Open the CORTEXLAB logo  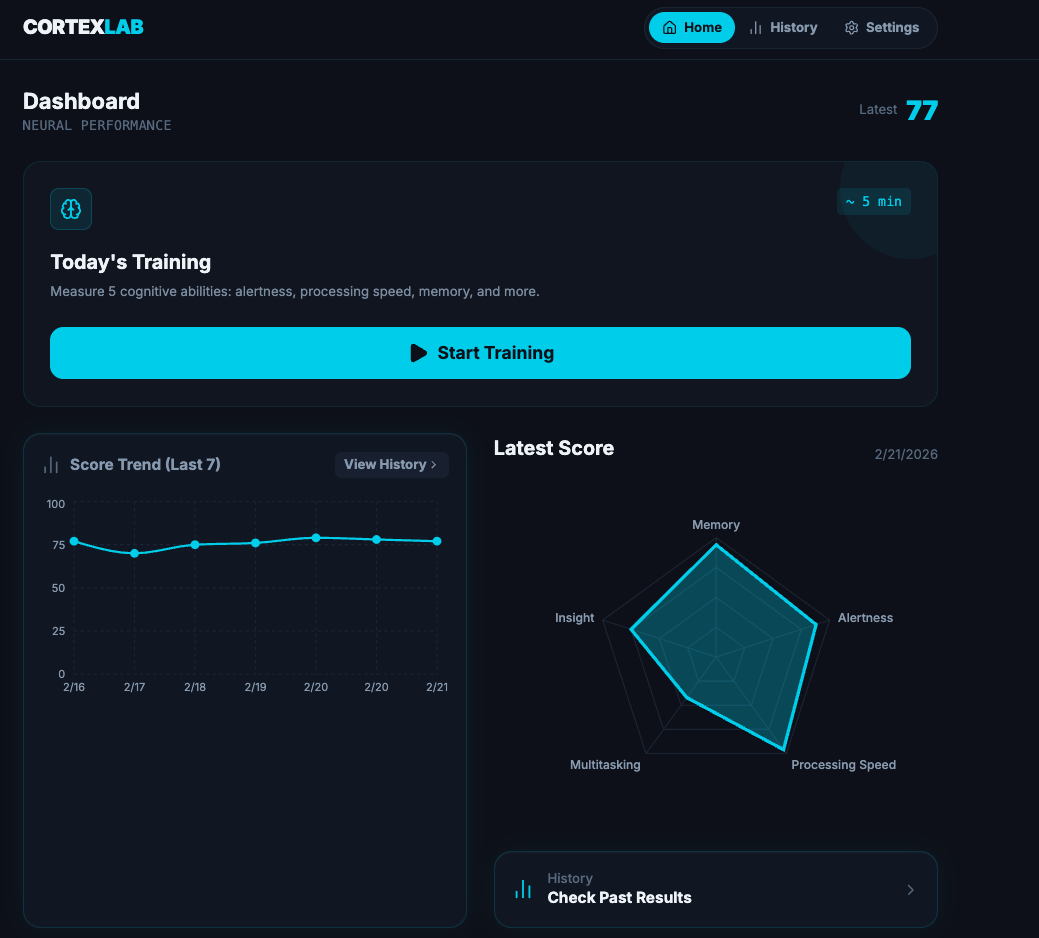point(83,26)
